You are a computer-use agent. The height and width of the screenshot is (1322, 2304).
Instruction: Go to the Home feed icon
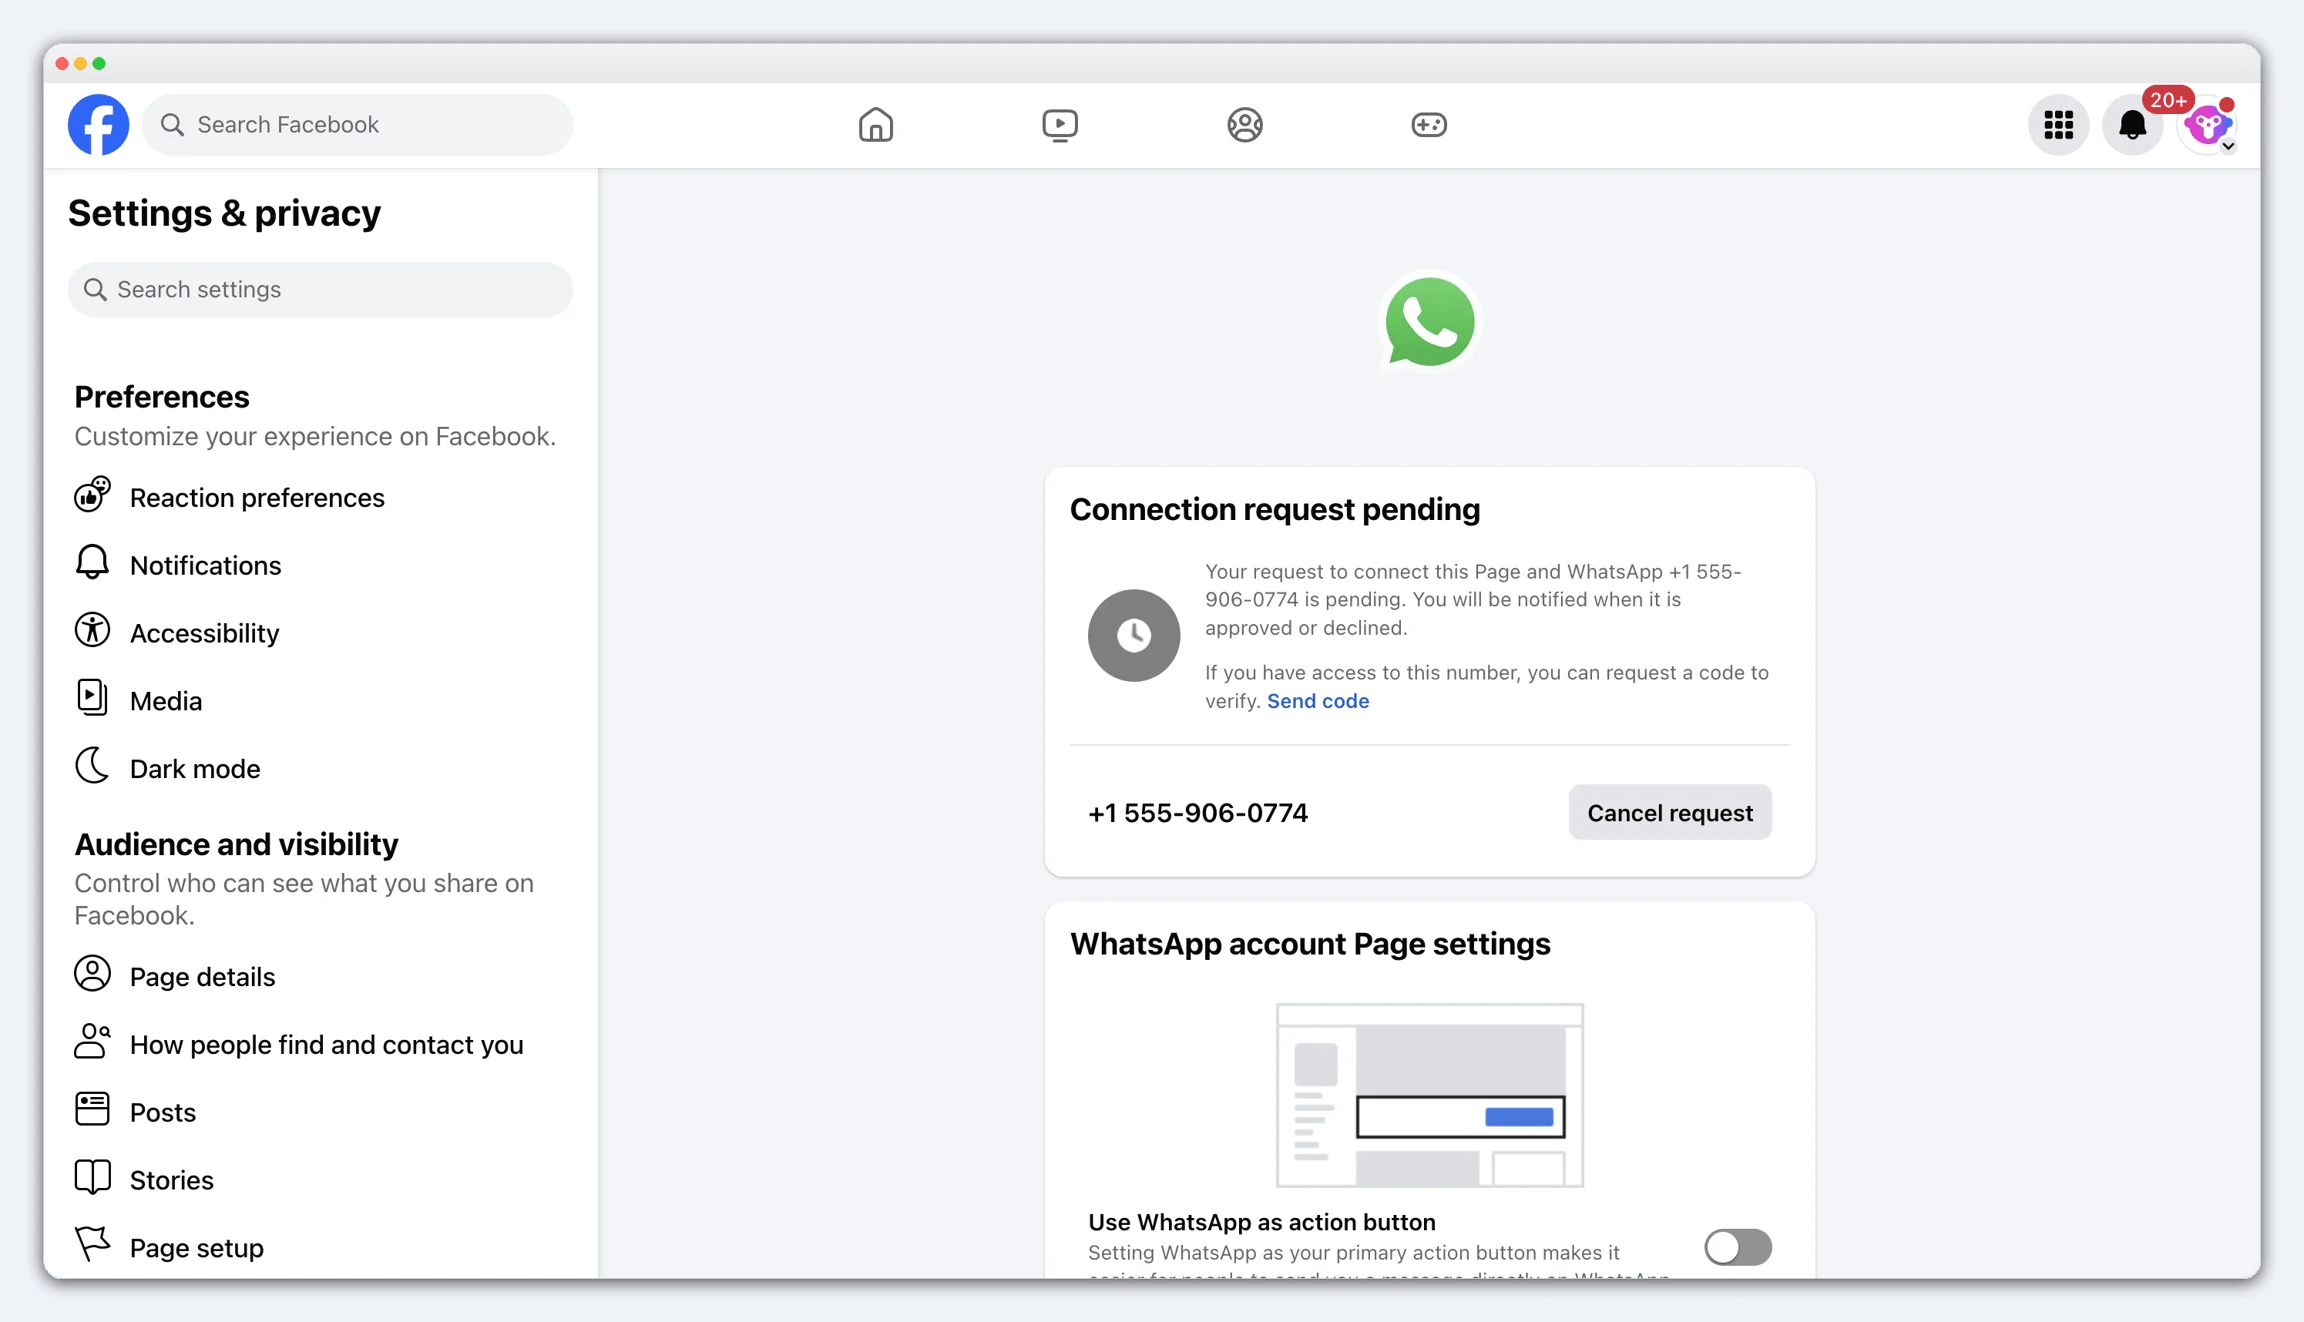[x=875, y=125]
